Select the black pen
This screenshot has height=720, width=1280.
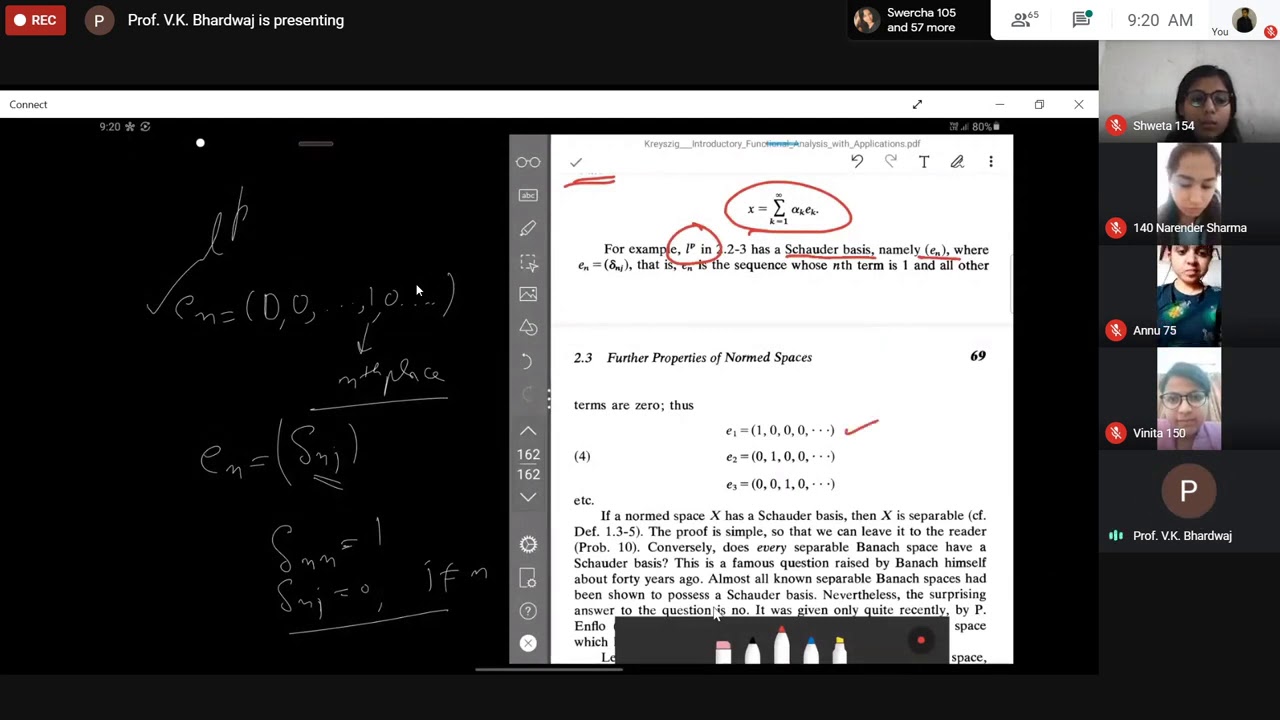click(x=752, y=649)
